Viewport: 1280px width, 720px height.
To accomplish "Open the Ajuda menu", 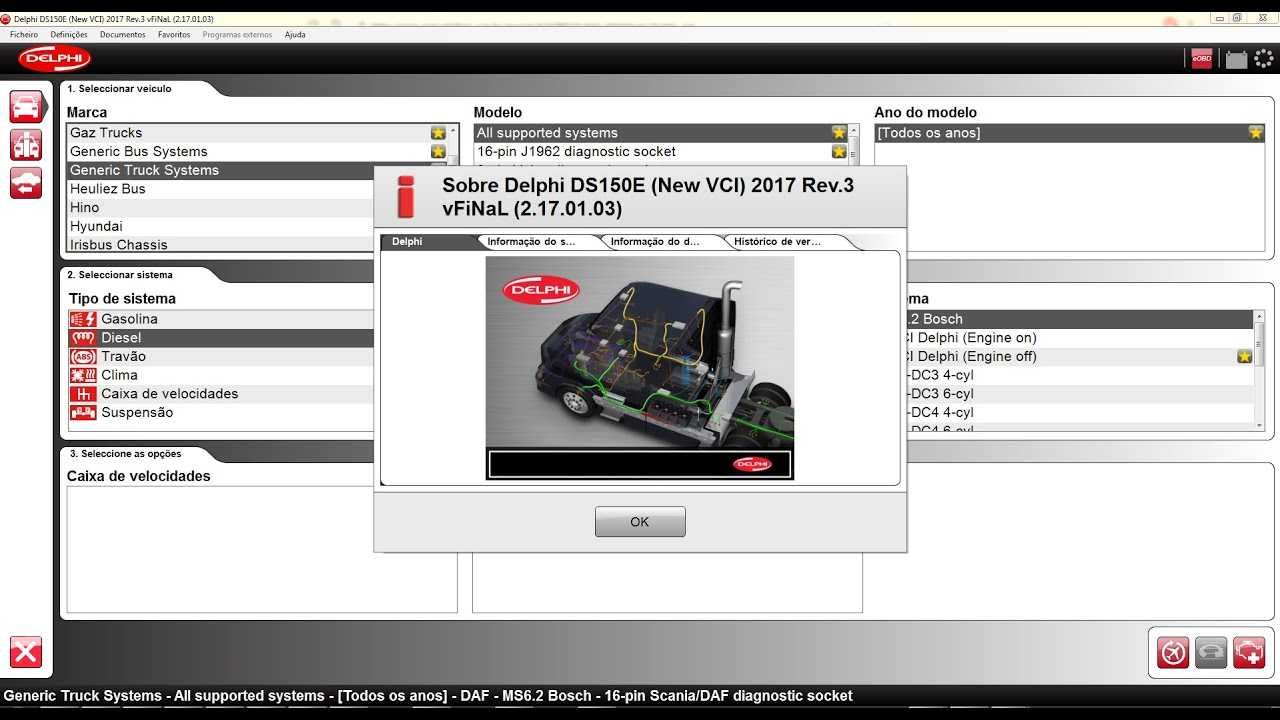I will (x=295, y=34).
